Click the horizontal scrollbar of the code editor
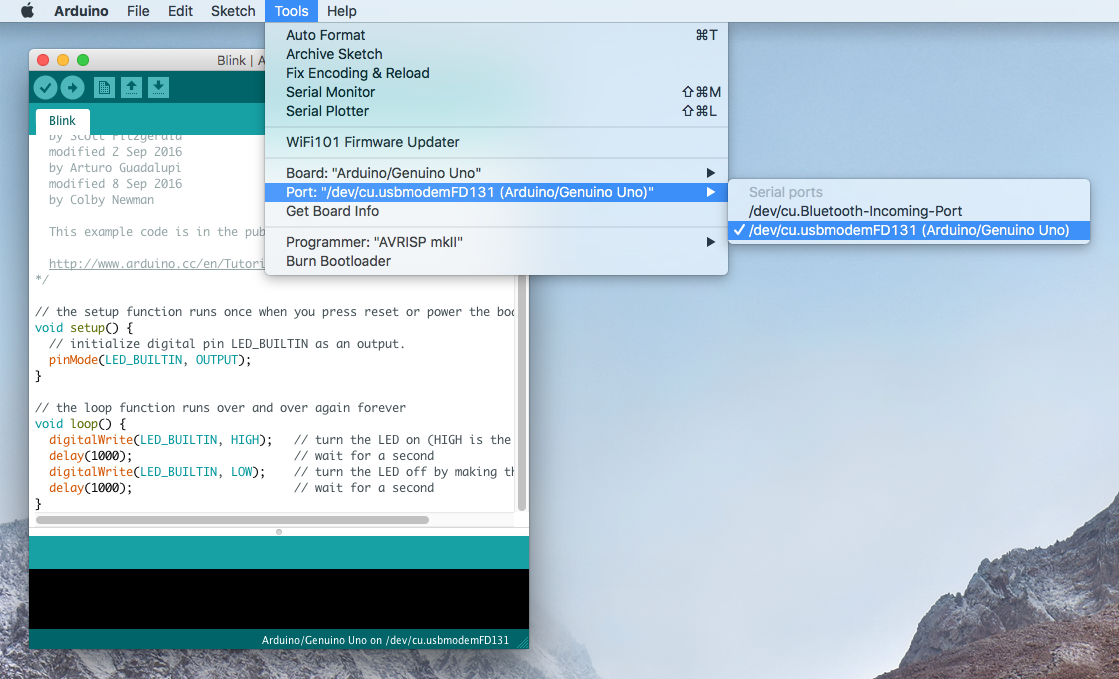The height and width of the screenshot is (679, 1119). point(232,520)
